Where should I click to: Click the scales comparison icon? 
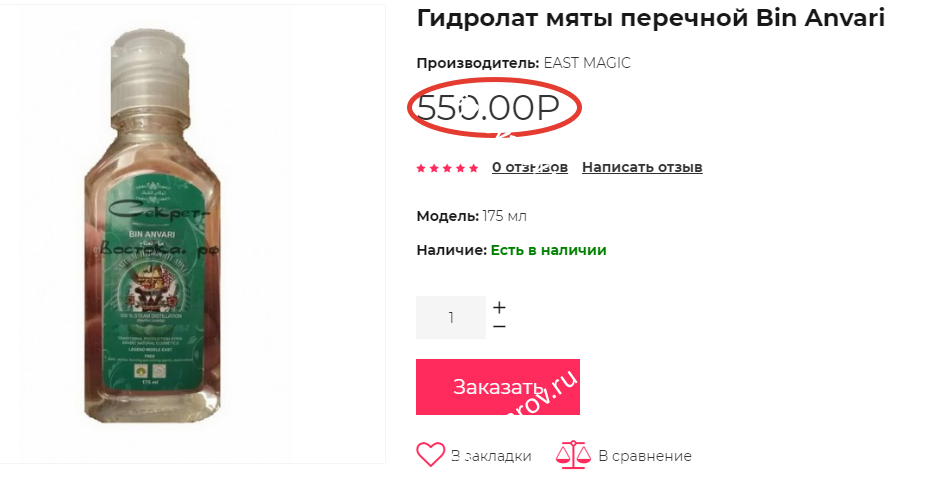tap(573, 455)
